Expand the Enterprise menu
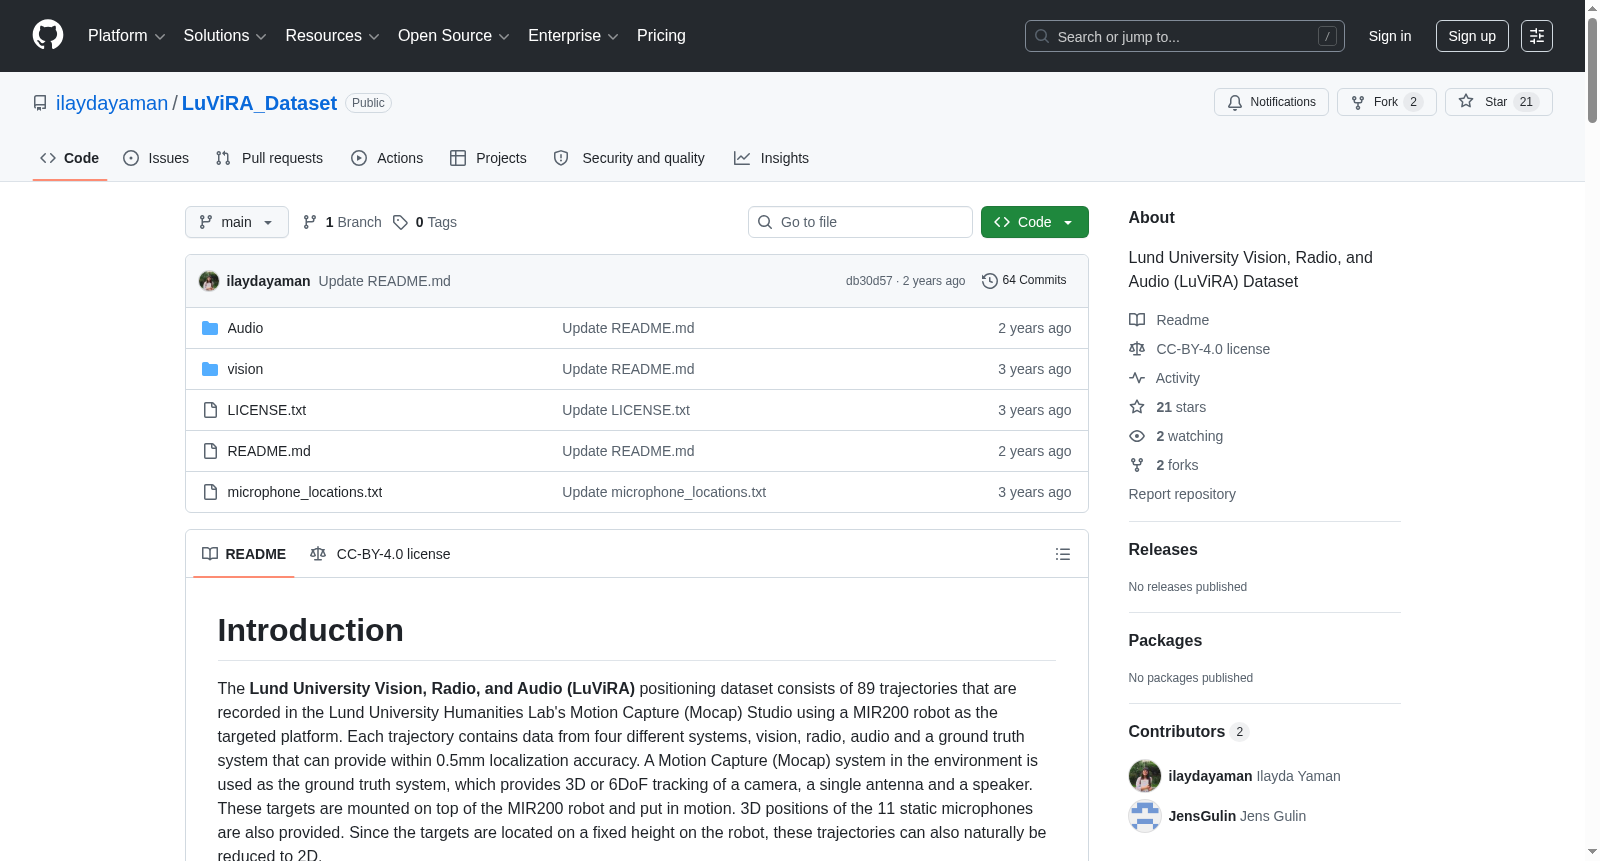The width and height of the screenshot is (1600, 861). coord(573,36)
